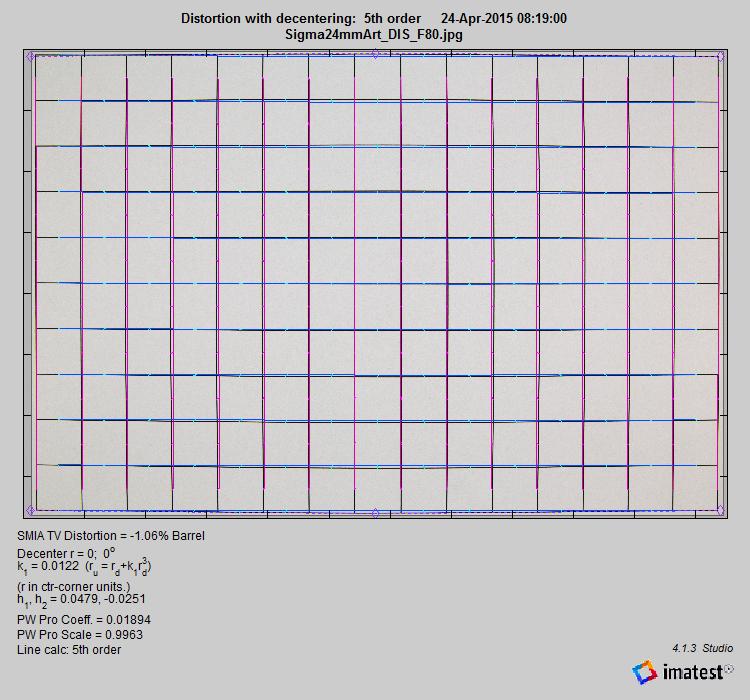Click the Sigma24mmArt_DIS_F80.jpg filename
The width and height of the screenshot is (750, 700).
374,34
